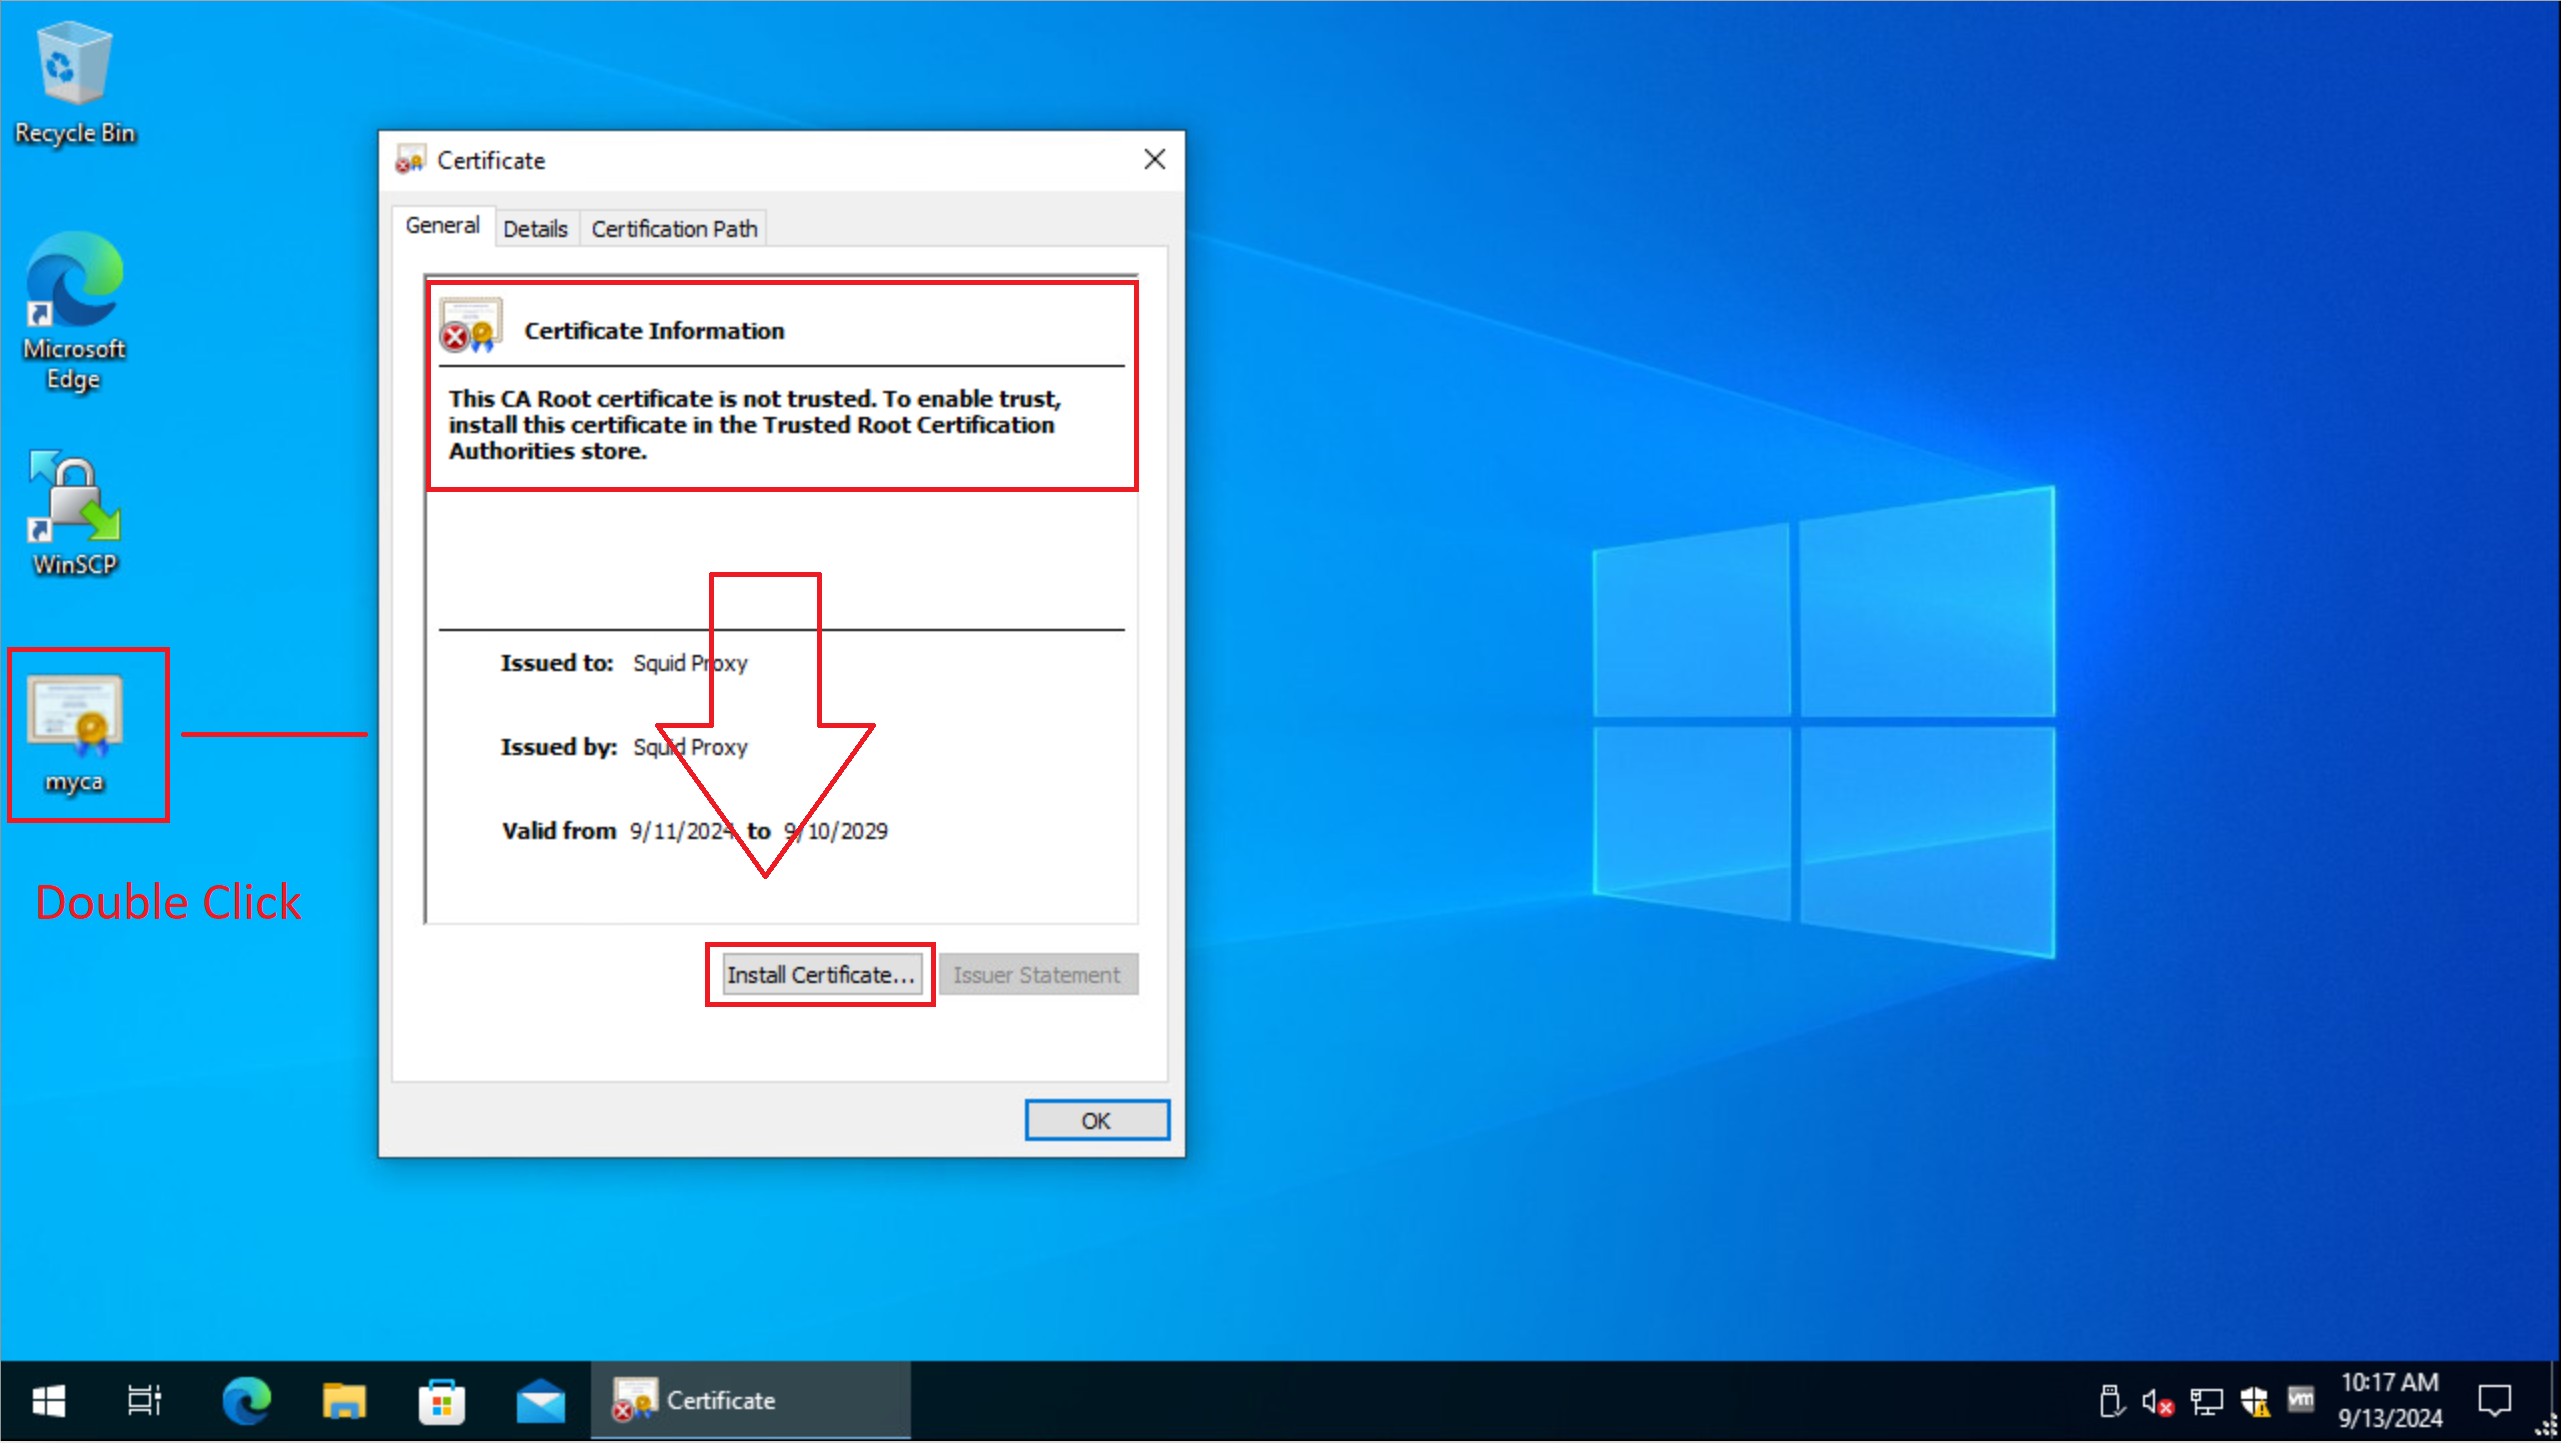Screen dimensions: 2561x1443
Task: Click the untrusted certificate warning icon
Action: (470, 326)
